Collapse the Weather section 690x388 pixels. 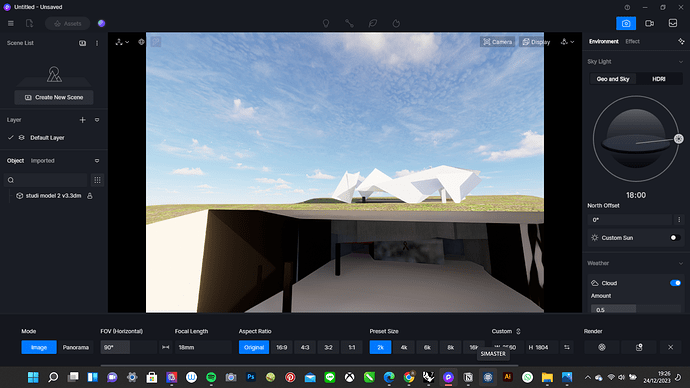[x=681, y=263]
